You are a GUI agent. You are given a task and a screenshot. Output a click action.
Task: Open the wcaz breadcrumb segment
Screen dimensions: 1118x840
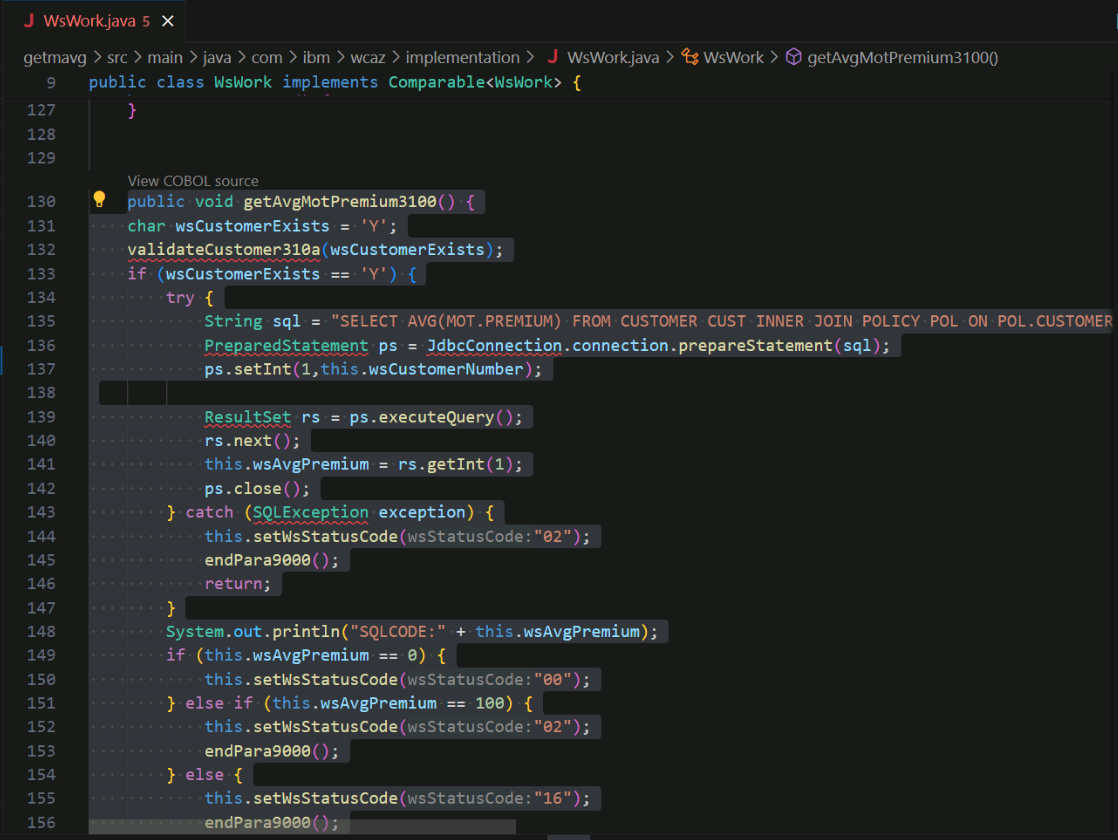click(367, 58)
